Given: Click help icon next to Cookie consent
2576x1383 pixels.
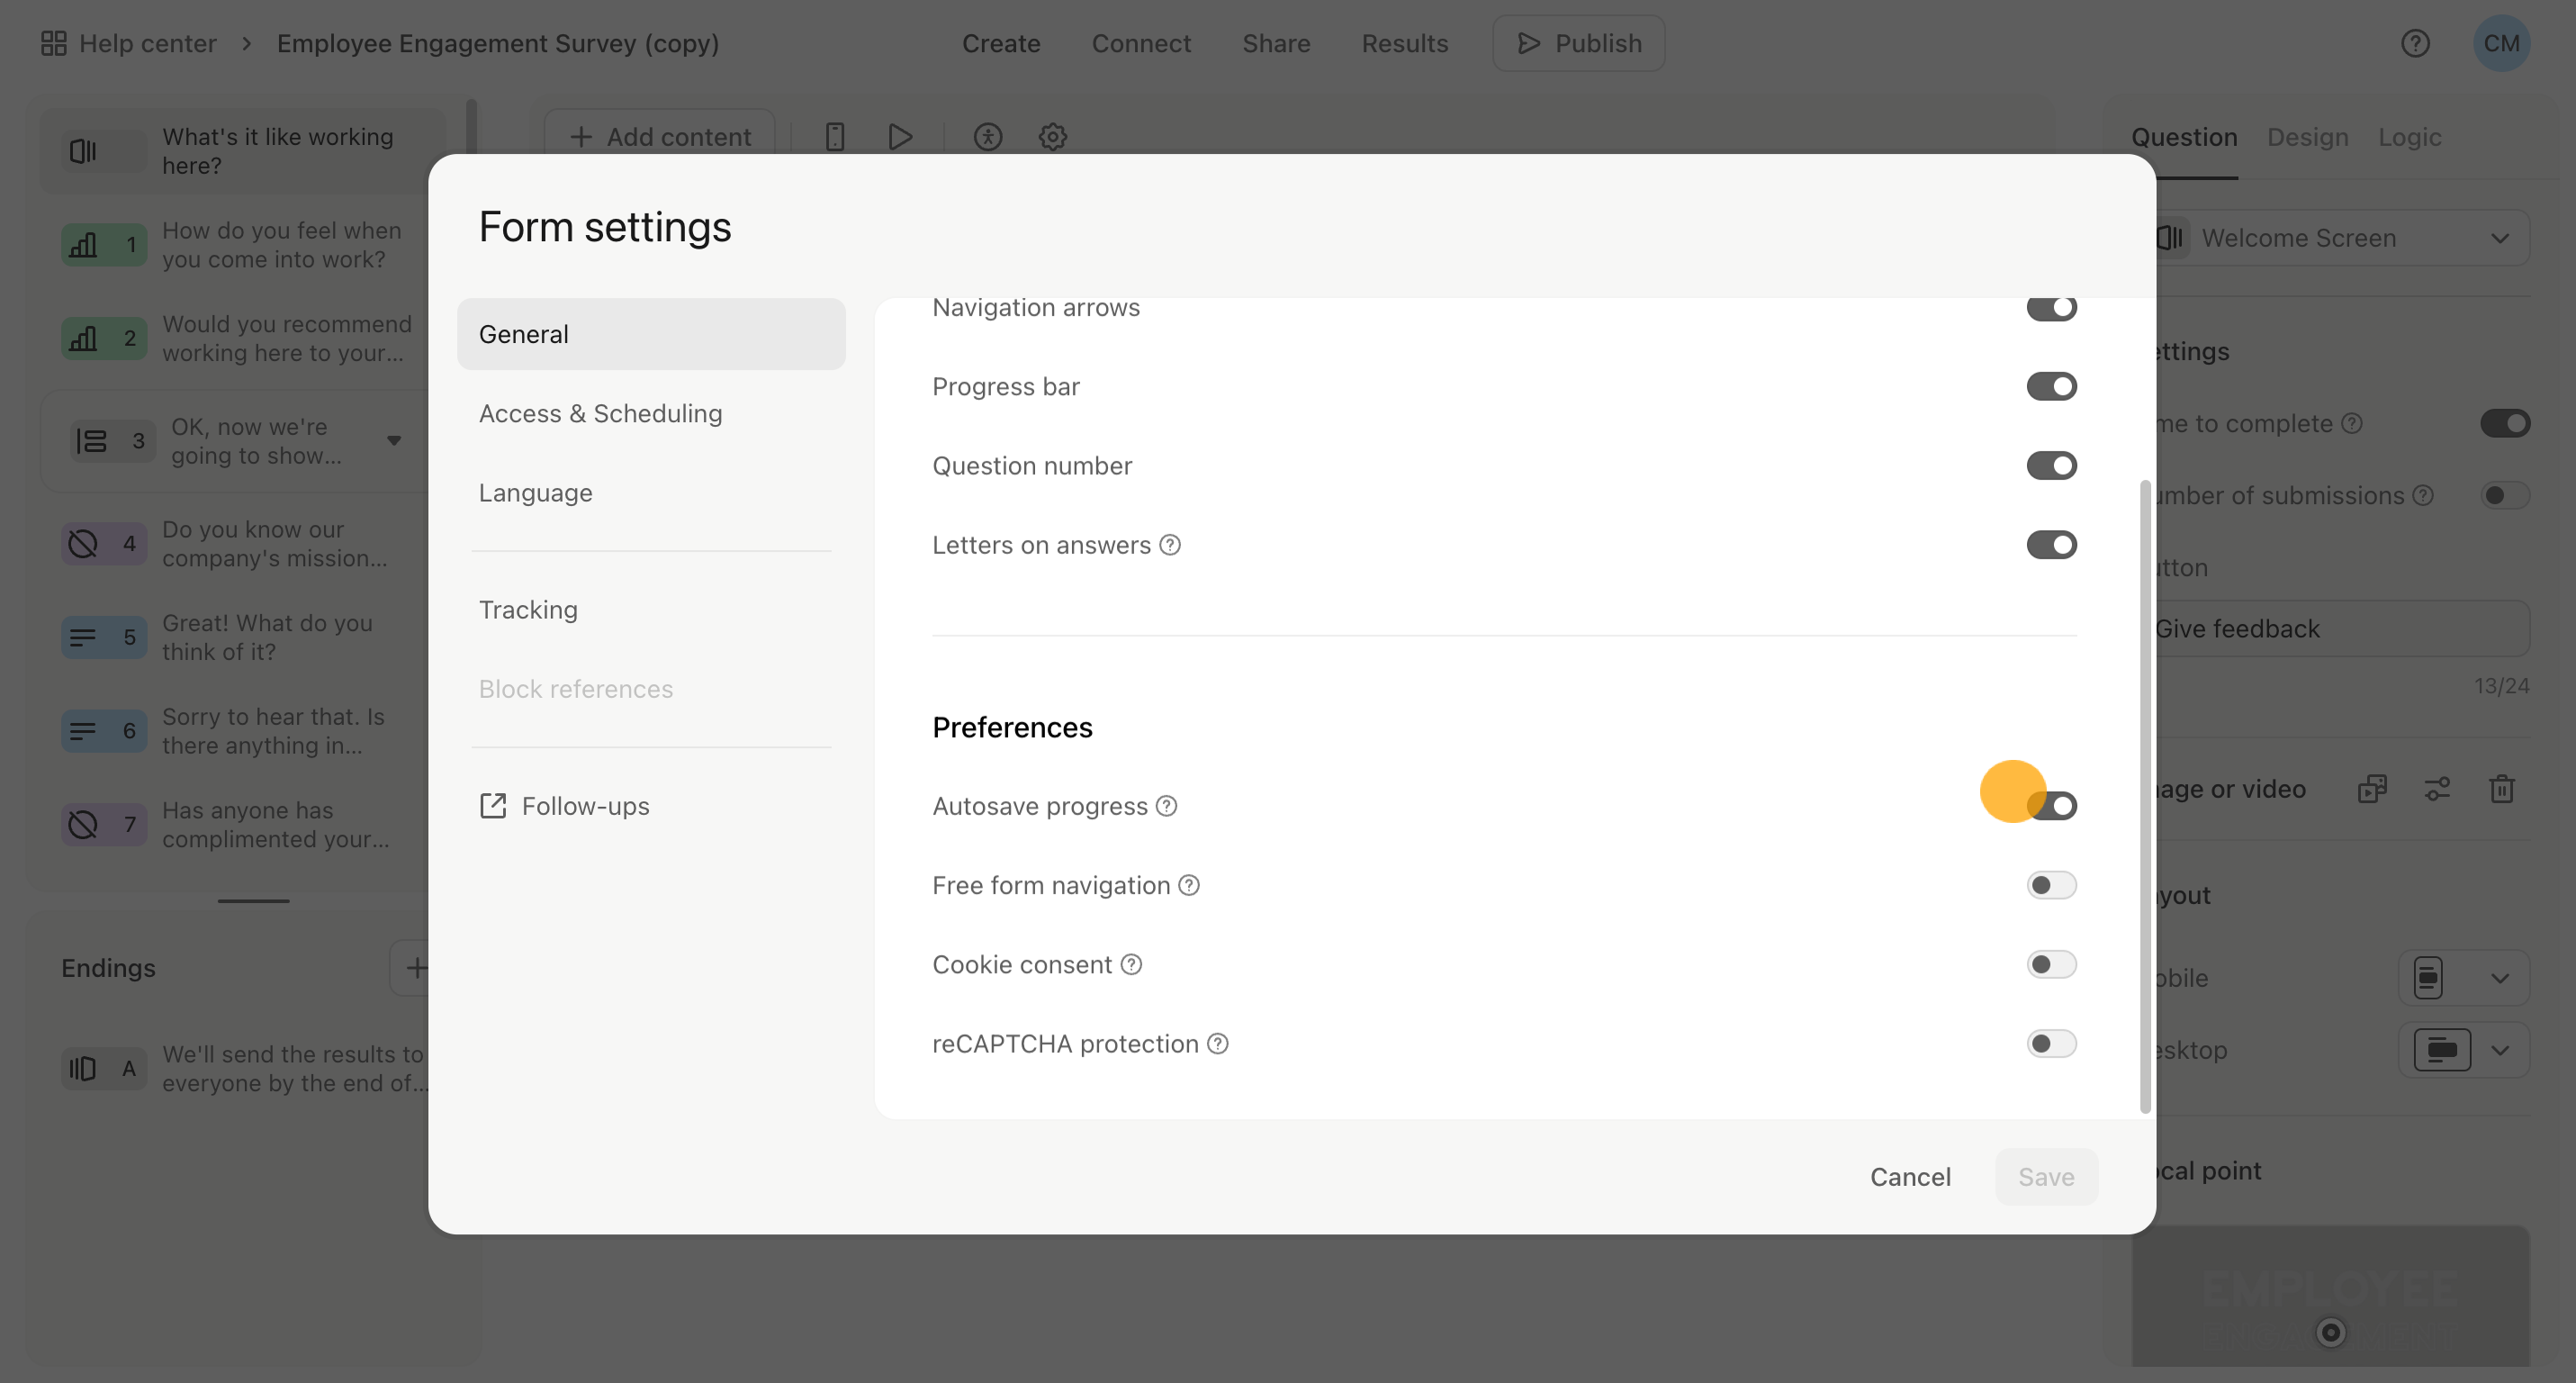Looking at the screenshot, I should [x=1131, y=964].
